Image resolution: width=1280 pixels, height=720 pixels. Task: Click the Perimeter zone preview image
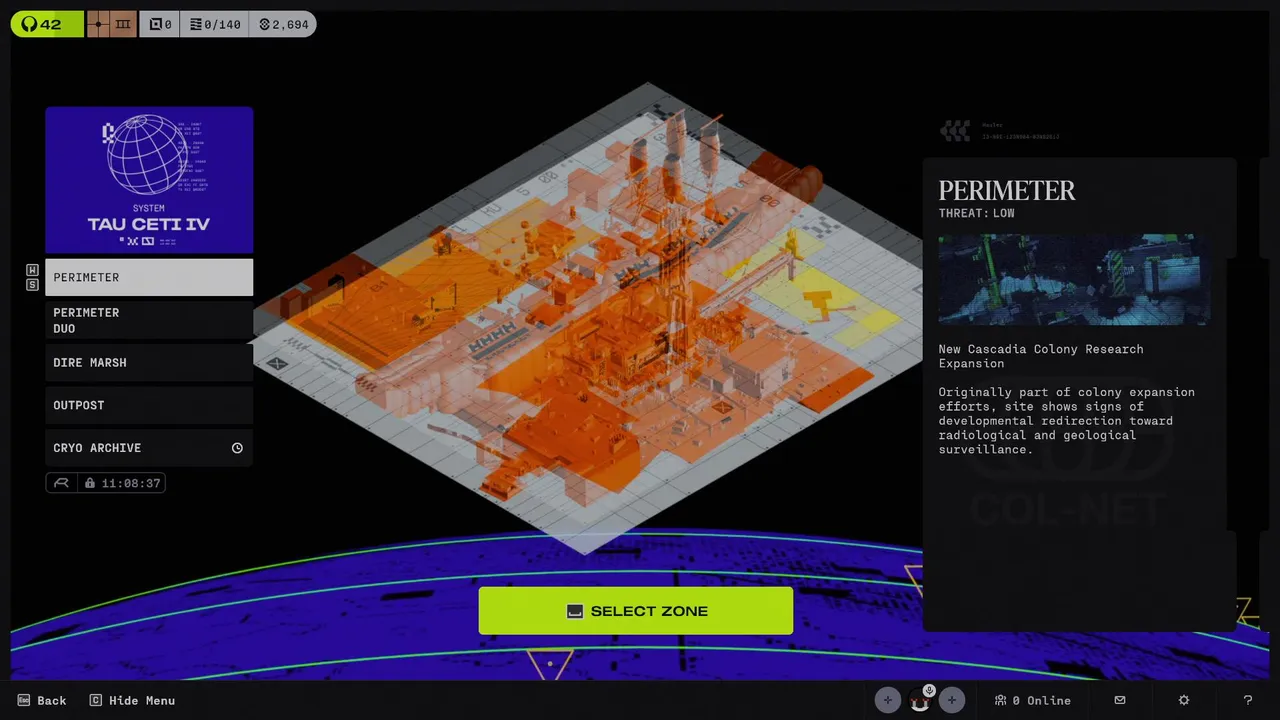pos(1074,280)
